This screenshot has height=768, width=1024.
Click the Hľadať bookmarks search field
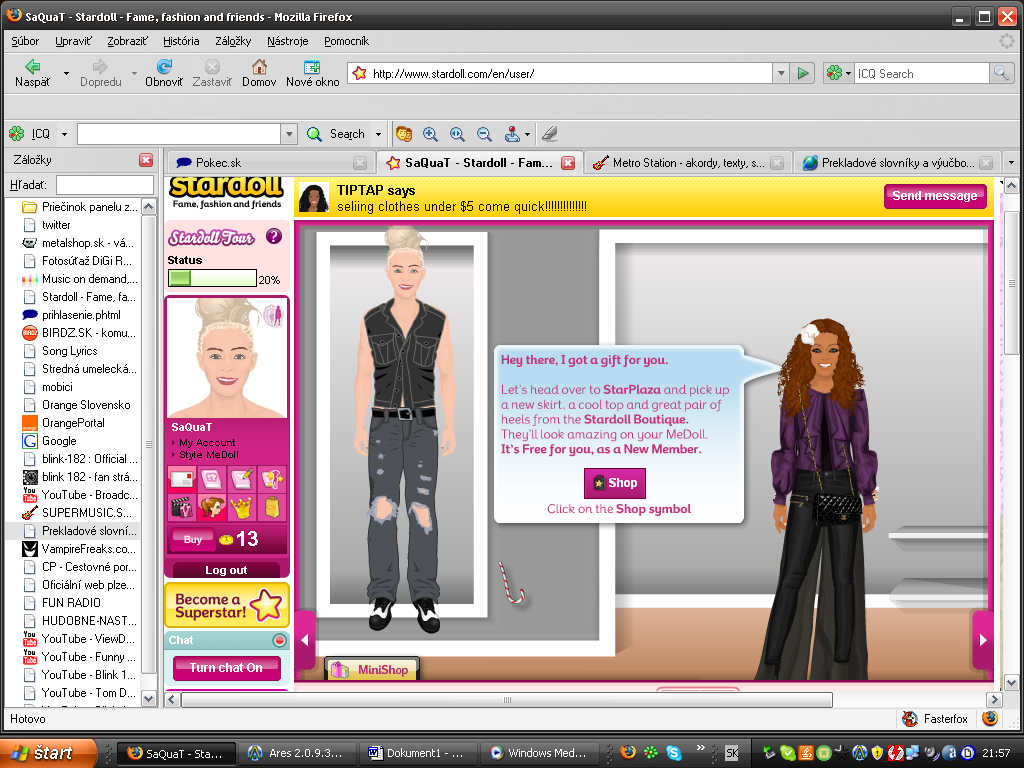[104, 185]
